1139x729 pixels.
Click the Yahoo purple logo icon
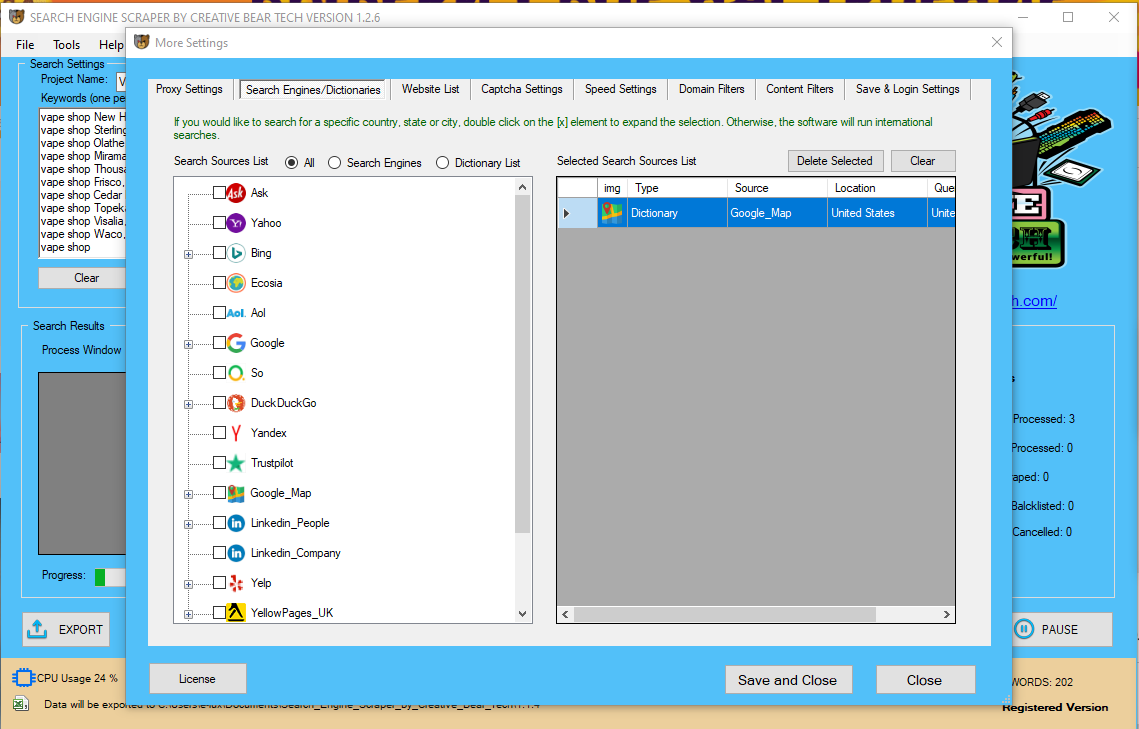[x=236, y=223]
